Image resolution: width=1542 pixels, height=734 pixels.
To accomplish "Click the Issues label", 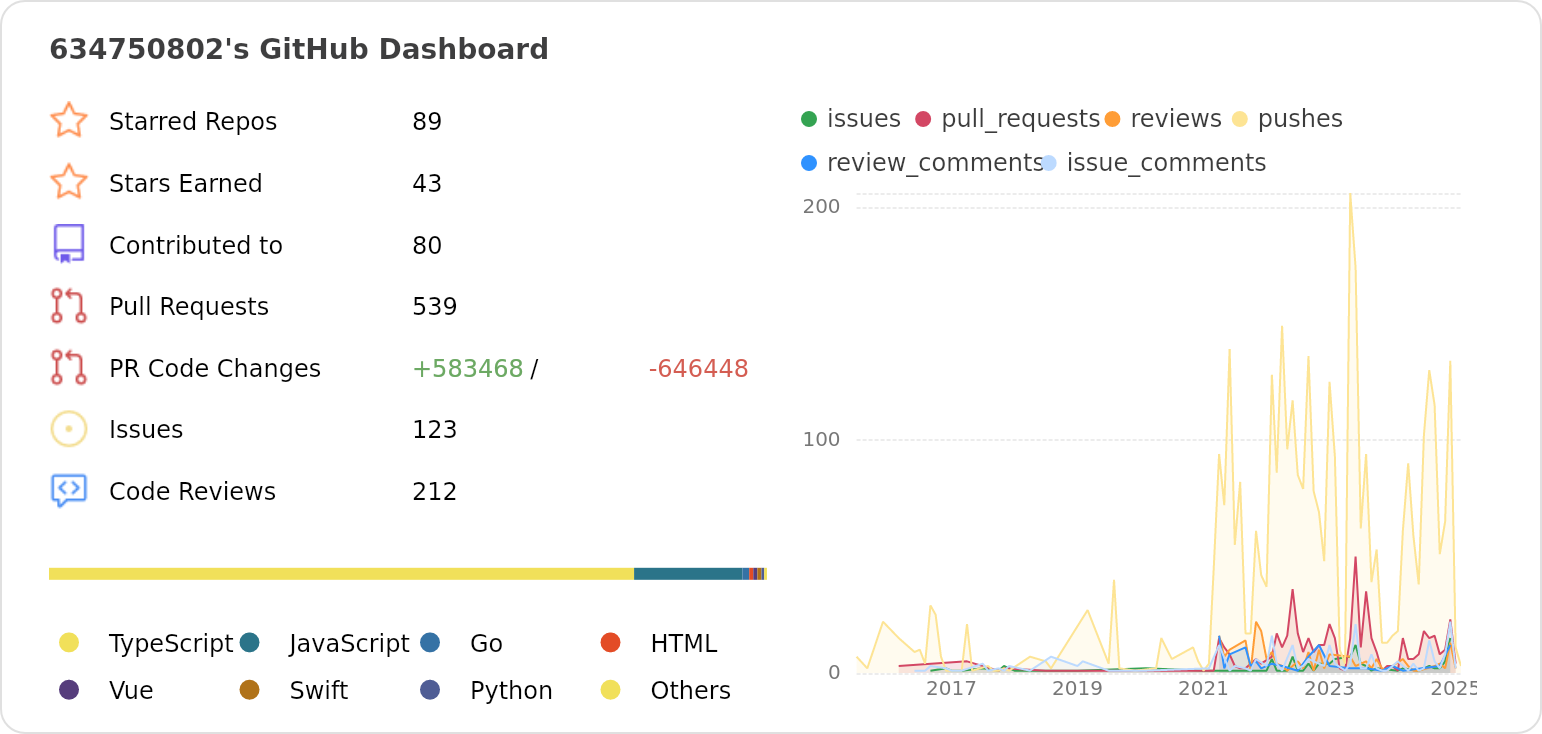I will (146, 430).
